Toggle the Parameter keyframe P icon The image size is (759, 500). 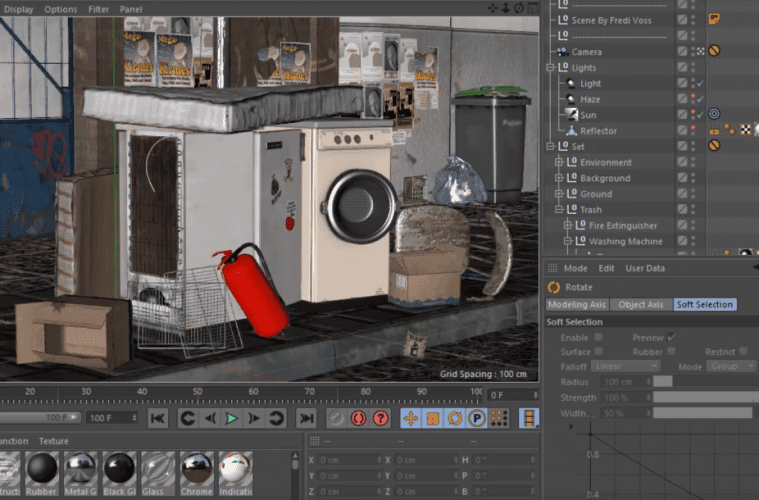click(477, 418)
